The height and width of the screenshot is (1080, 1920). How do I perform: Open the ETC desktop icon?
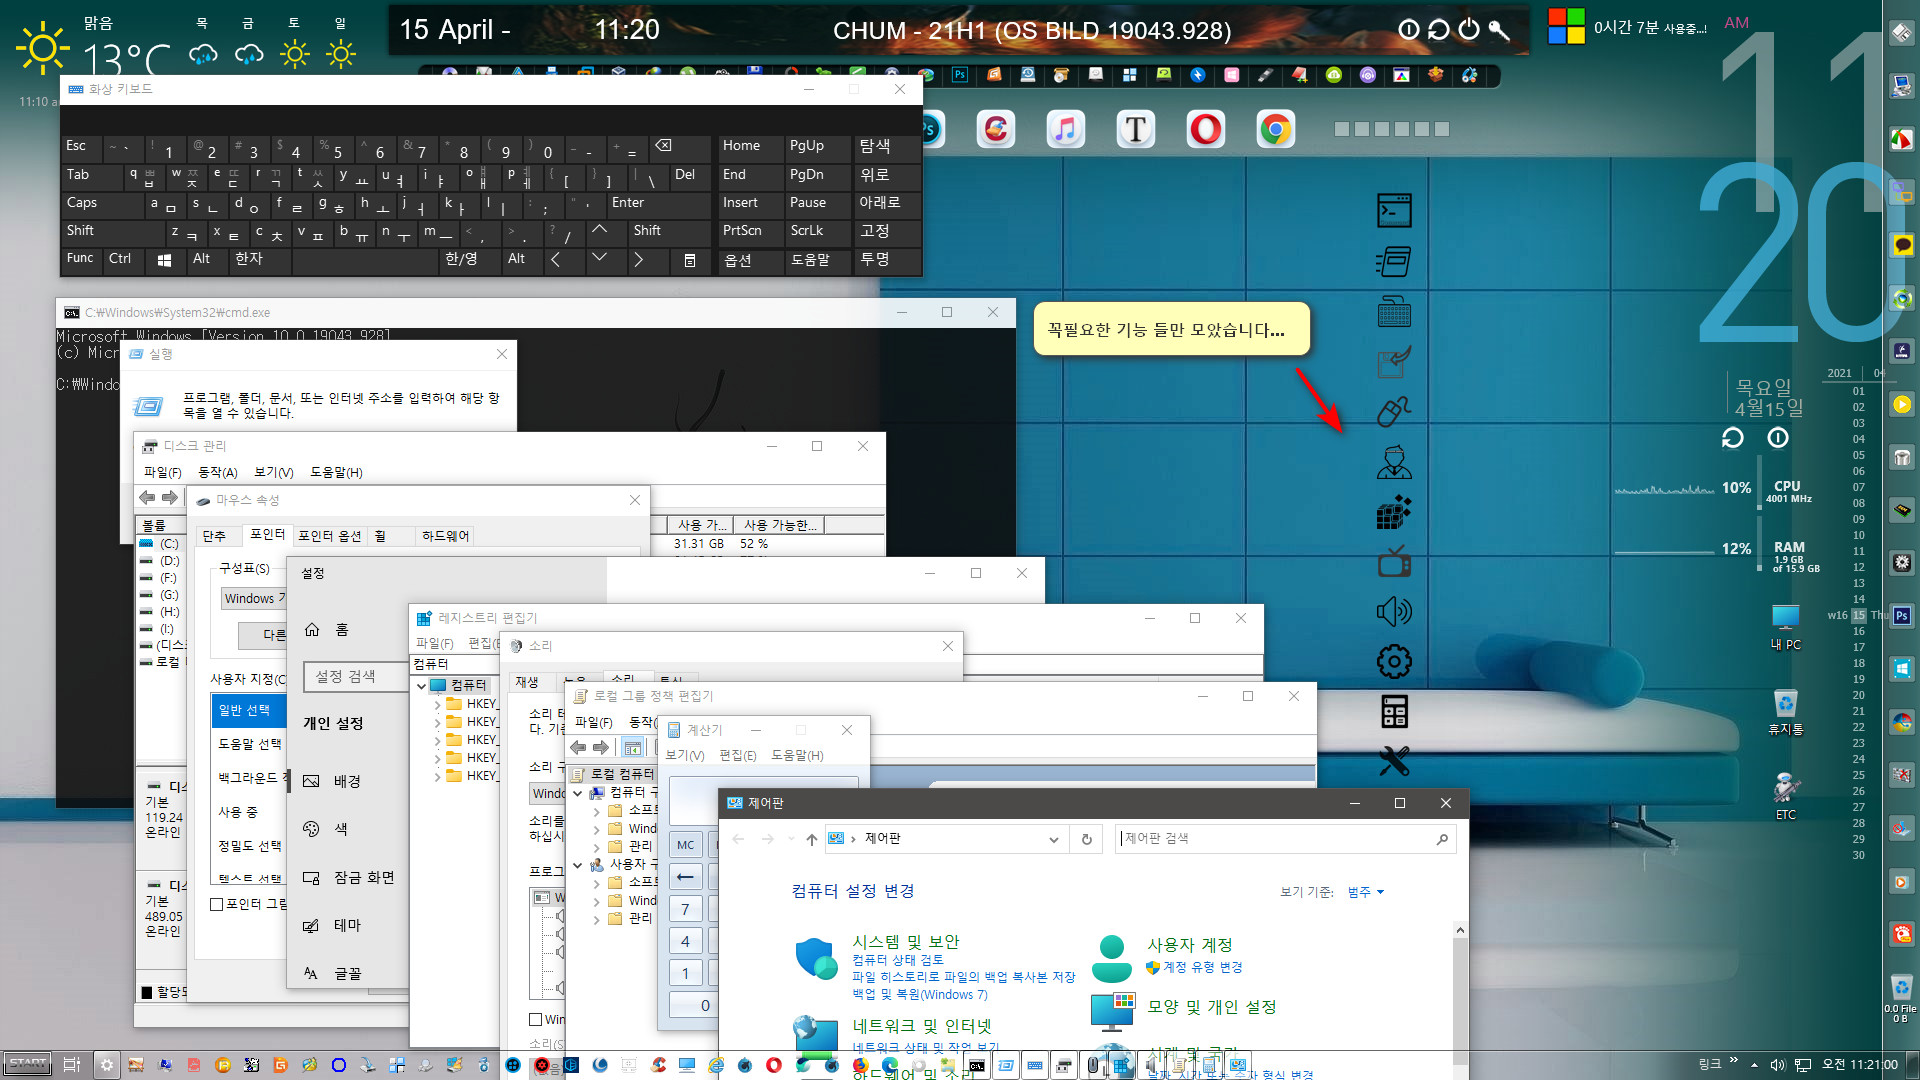1785,796
